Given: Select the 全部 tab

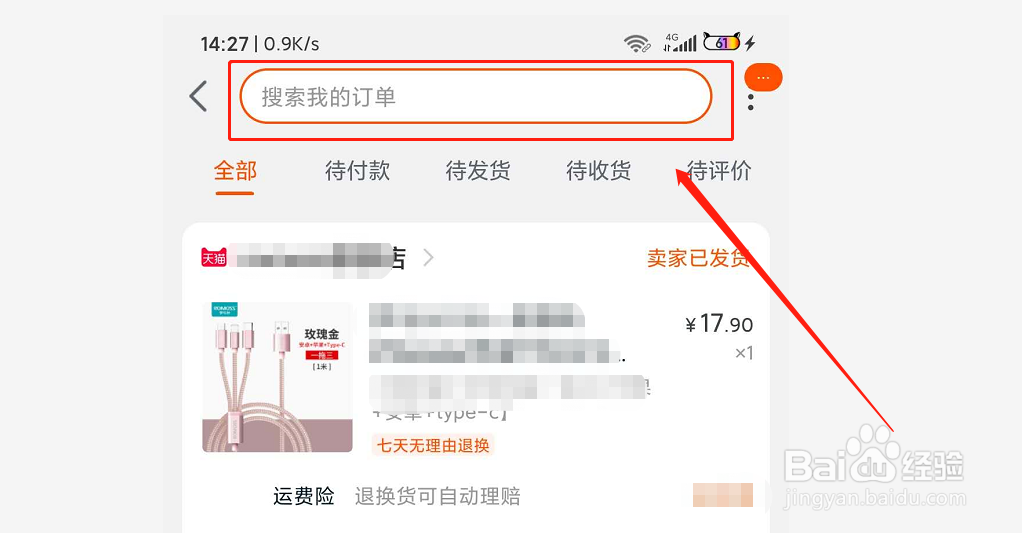Looking at the screenshot, I should pyautogui.click(x=235, y=171).
